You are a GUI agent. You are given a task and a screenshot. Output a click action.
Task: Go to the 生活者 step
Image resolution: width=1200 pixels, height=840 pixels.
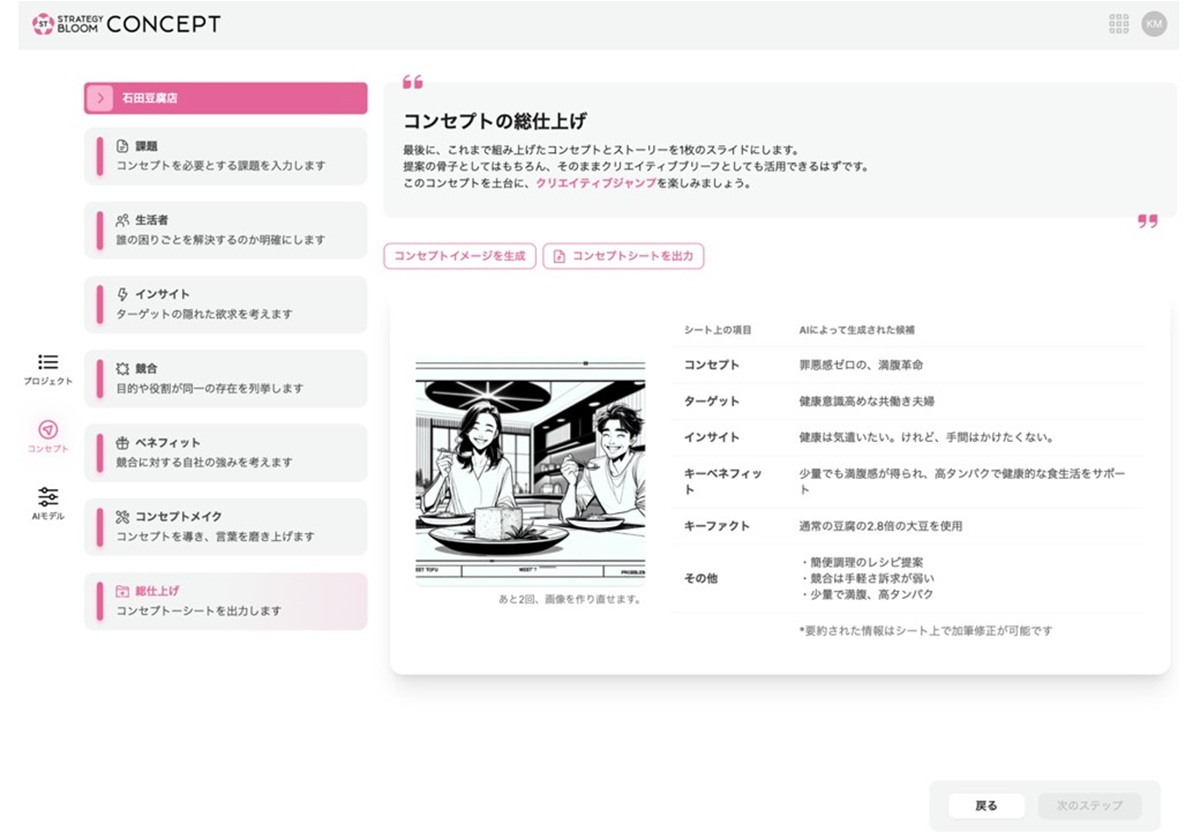(x=225, y=230)
